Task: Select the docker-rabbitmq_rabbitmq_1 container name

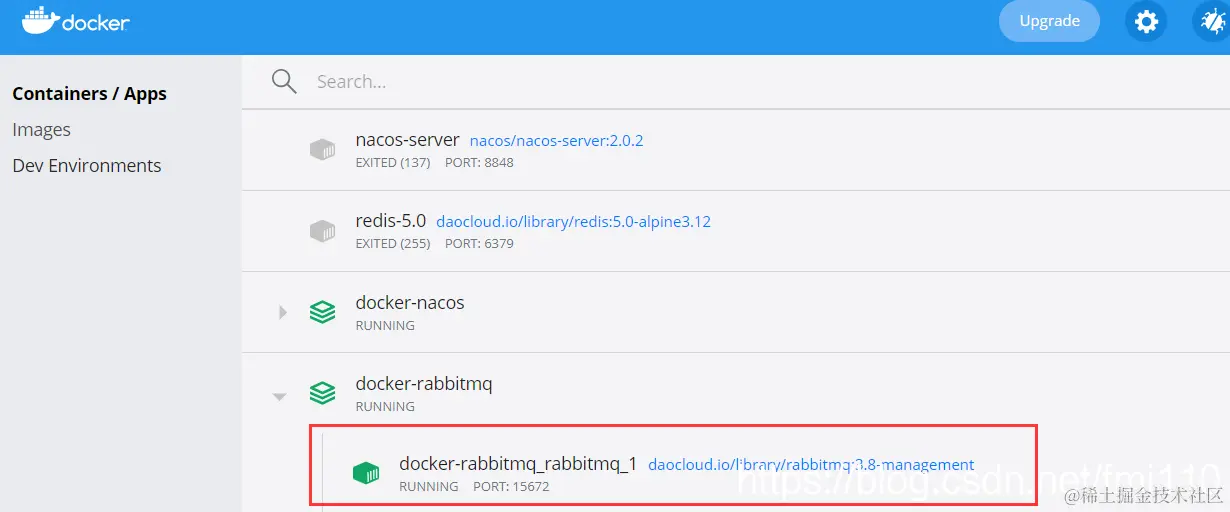Action: (x=518, y=464)
